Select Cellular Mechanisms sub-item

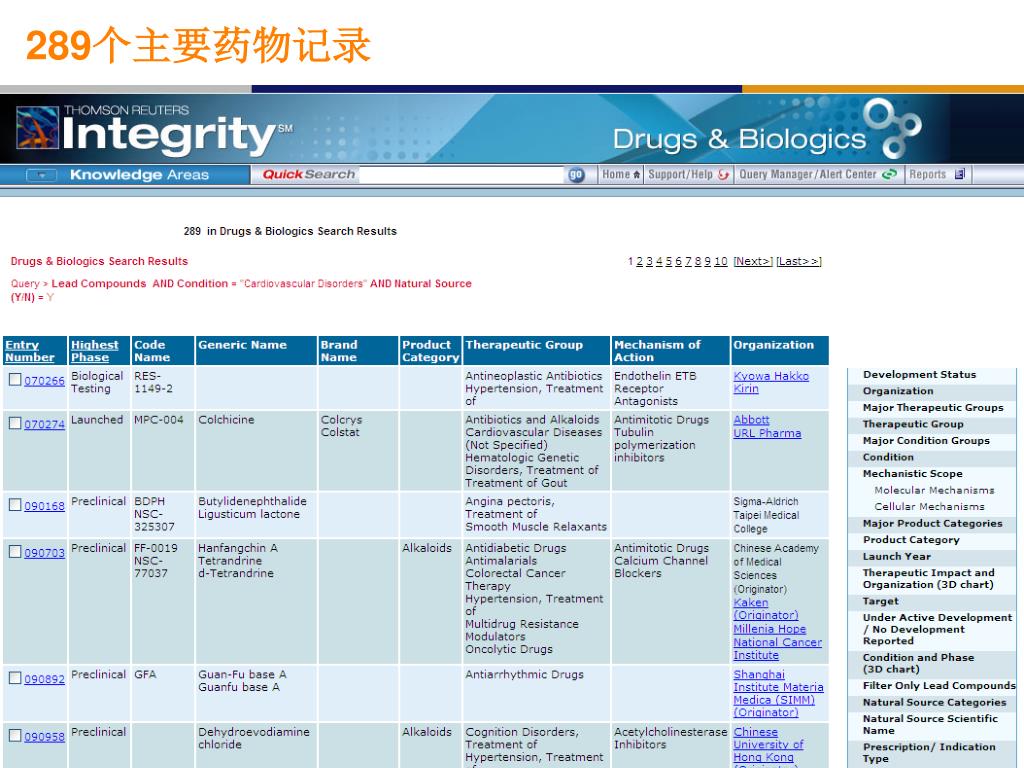point(929,506)
